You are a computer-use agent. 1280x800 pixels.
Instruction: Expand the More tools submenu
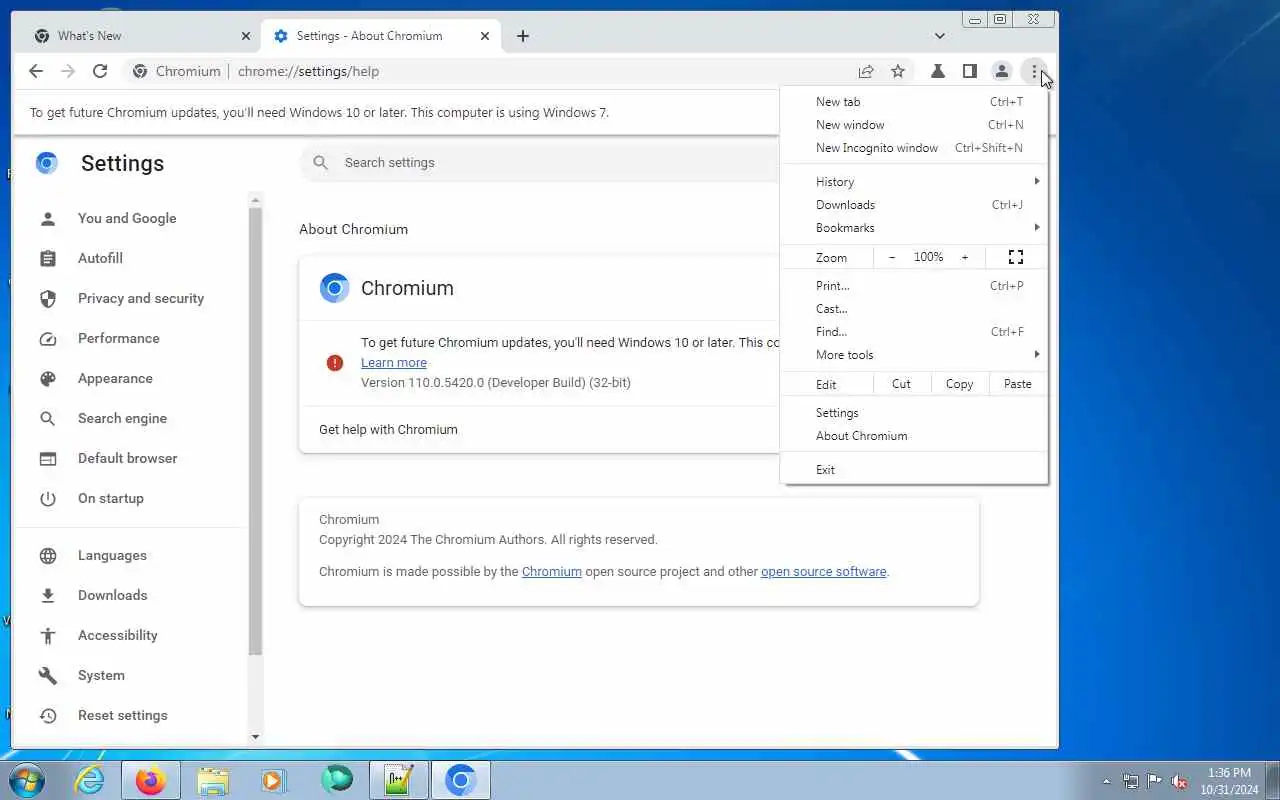tap(914, 354)
